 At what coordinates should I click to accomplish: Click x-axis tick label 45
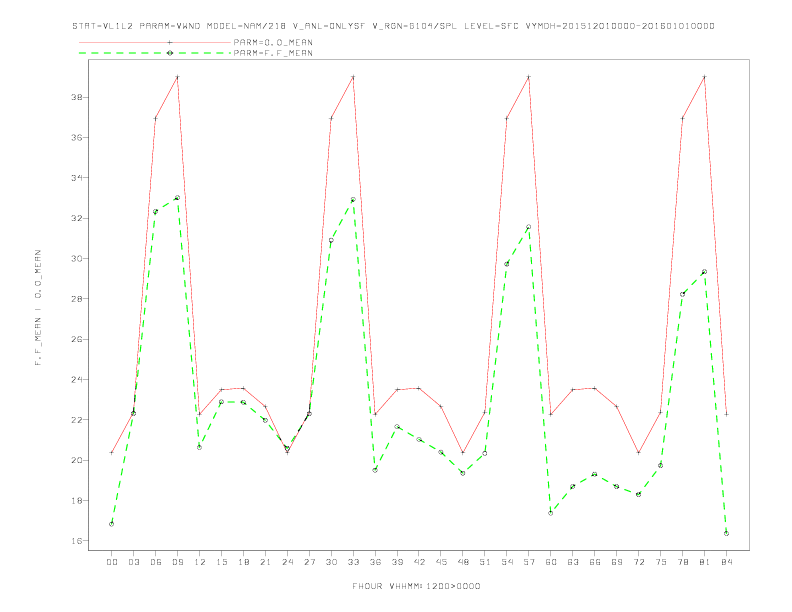click(441, 562)
